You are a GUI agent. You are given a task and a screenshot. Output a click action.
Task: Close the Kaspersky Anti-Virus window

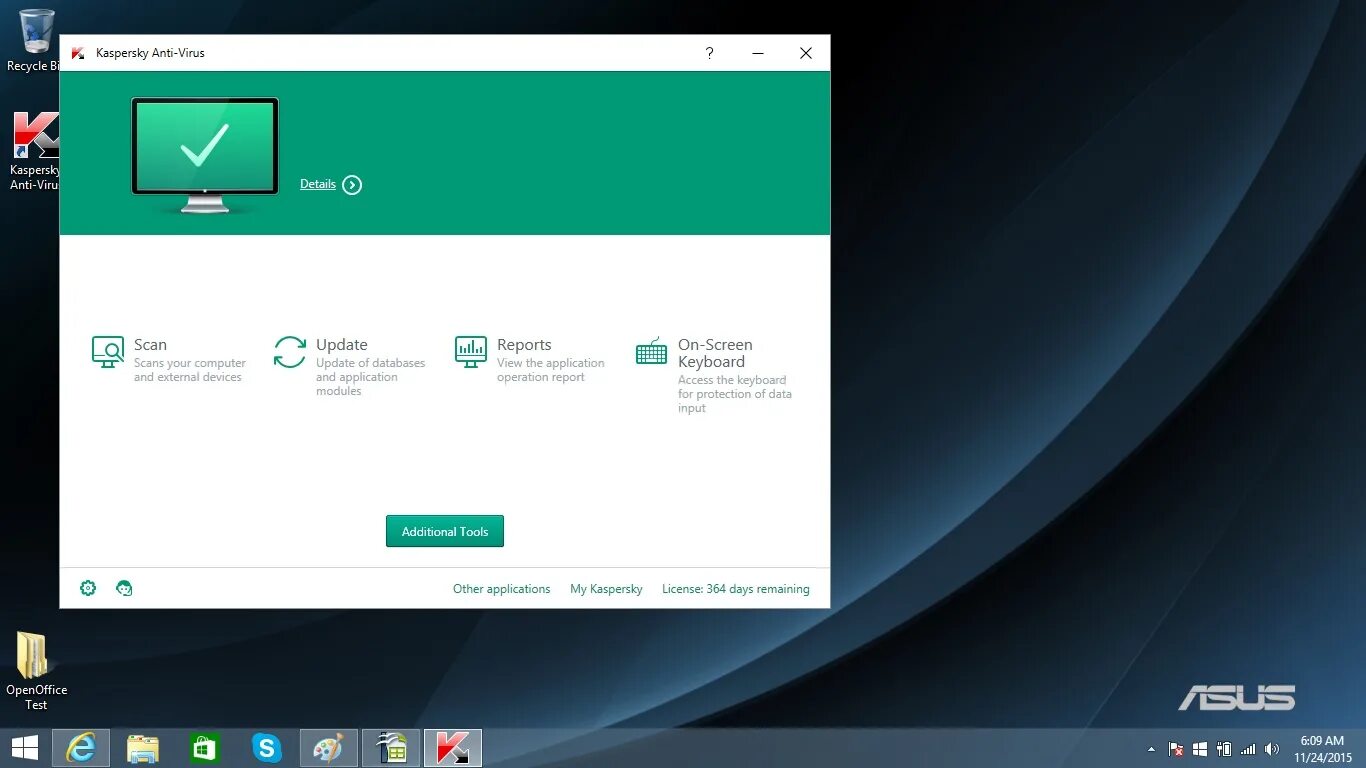[x=806, y=53]
